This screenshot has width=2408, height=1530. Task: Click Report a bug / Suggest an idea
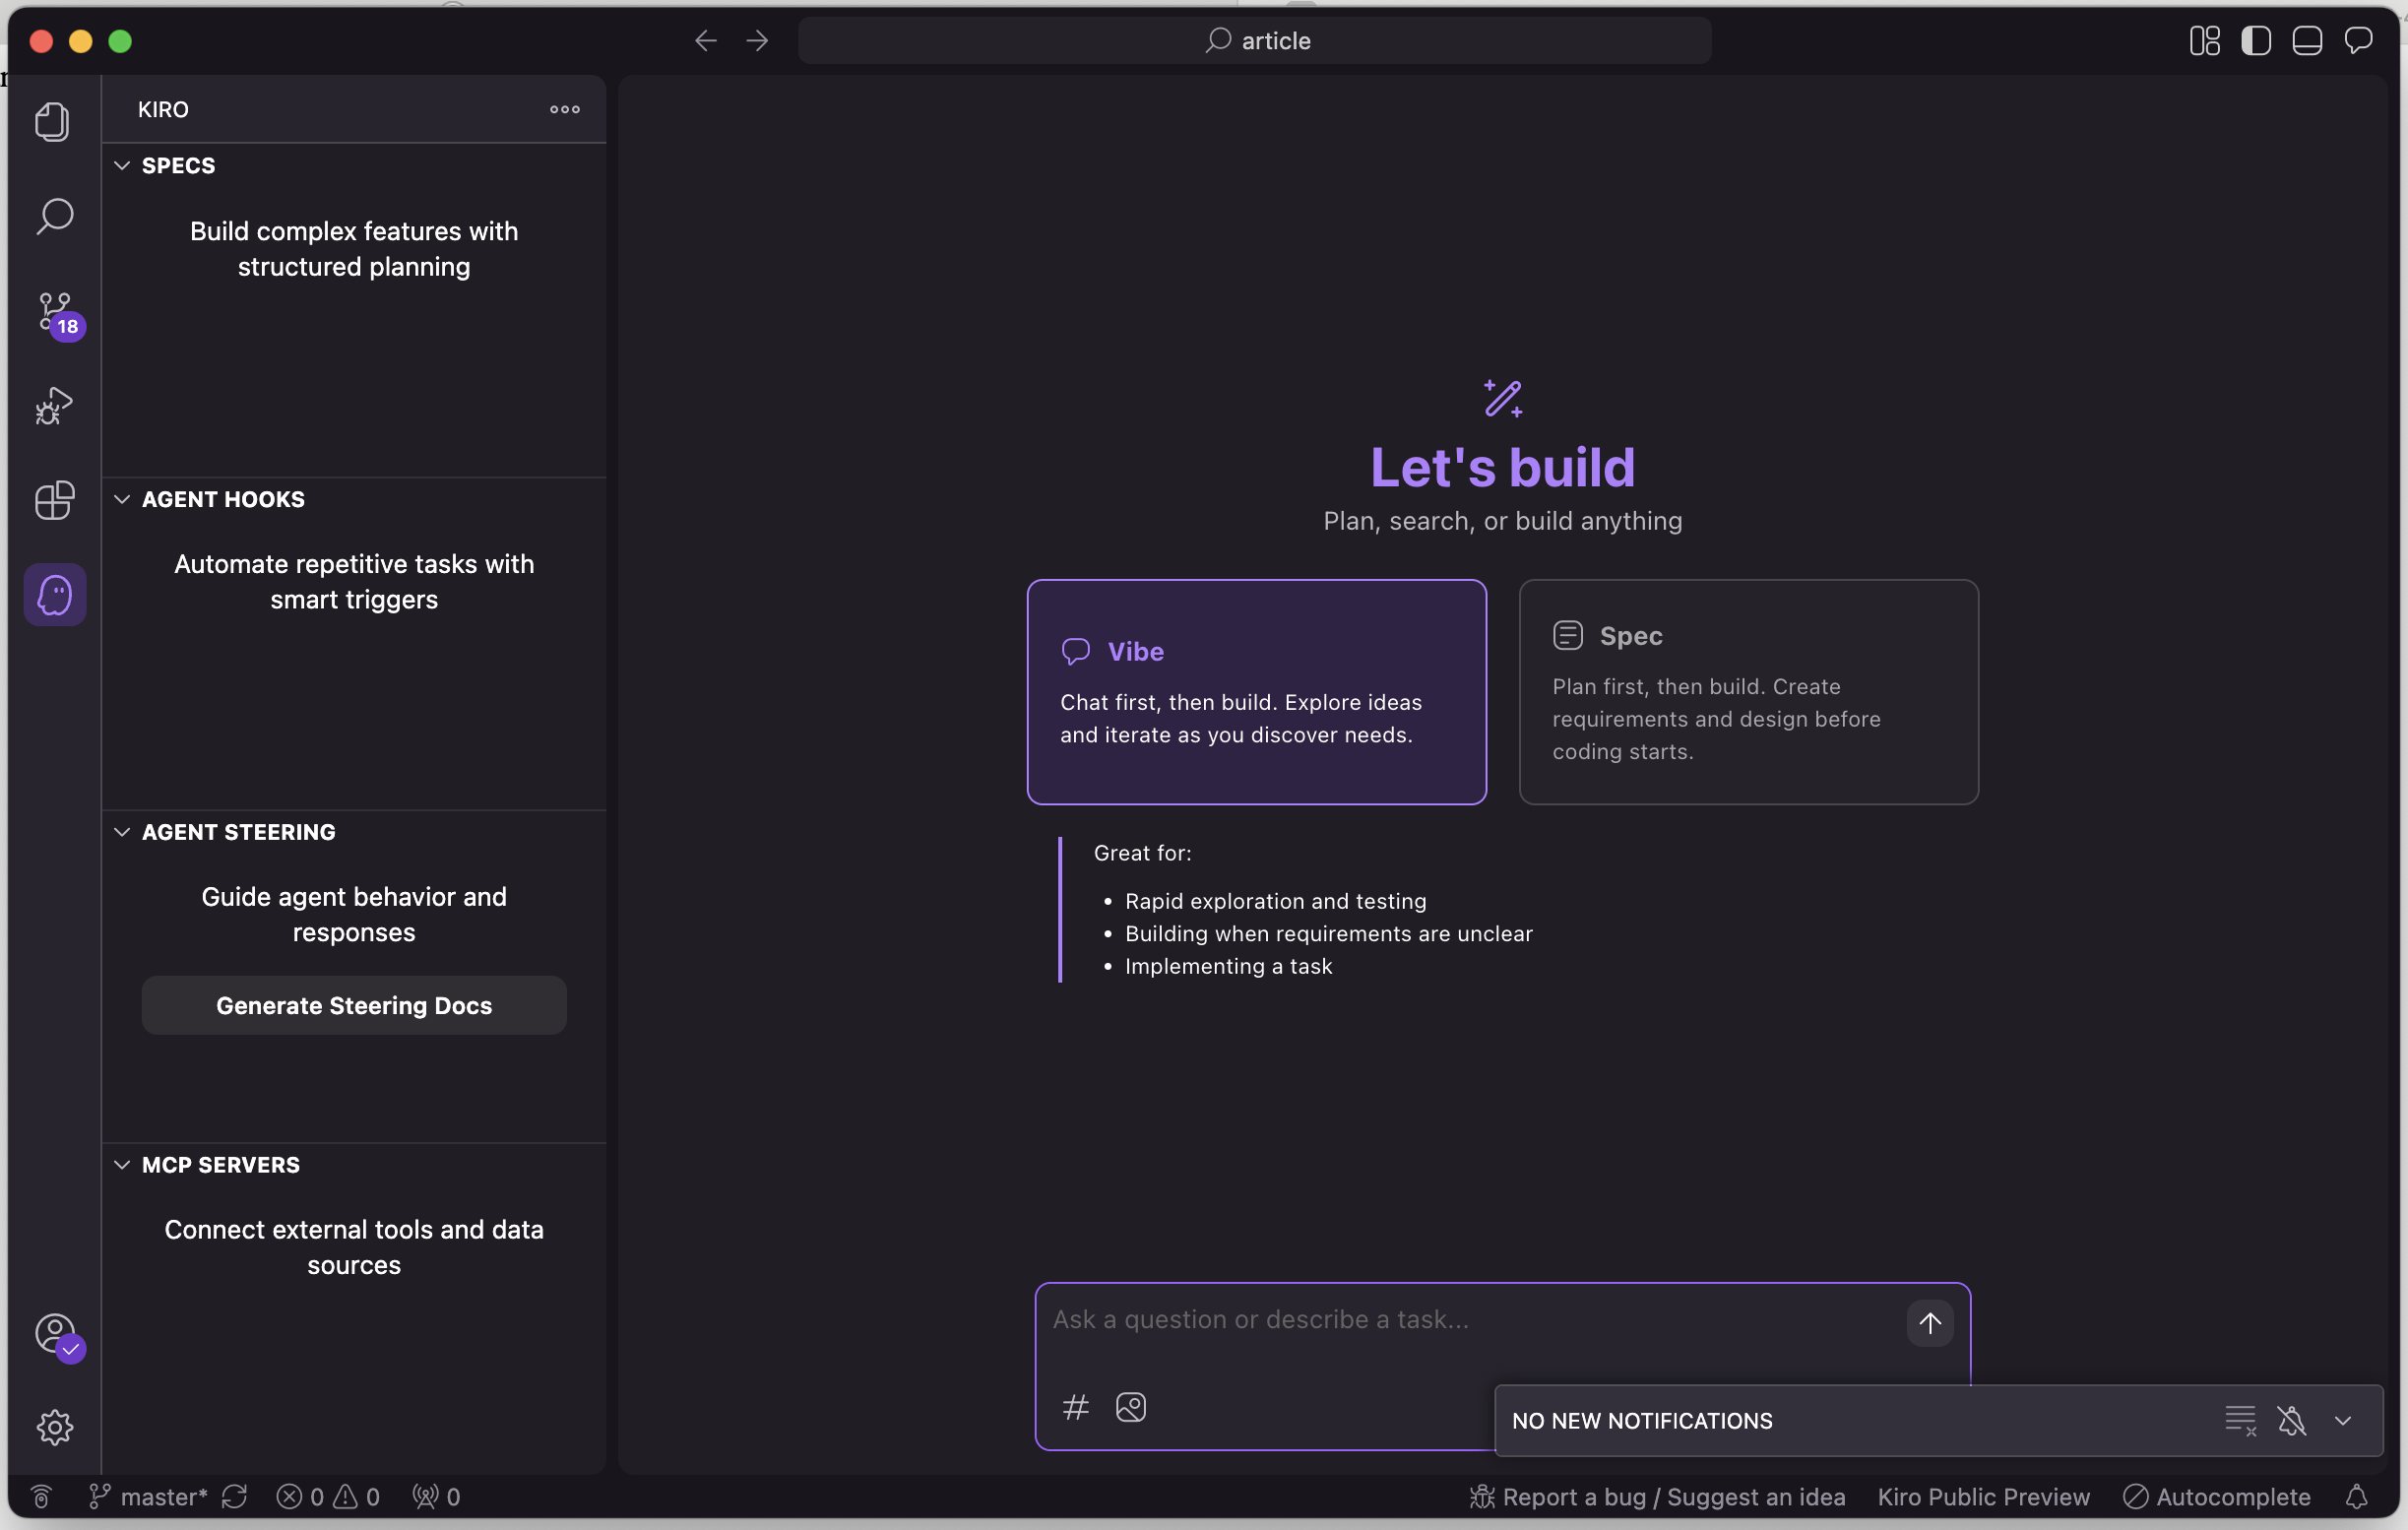(x=1658, y=1497)
